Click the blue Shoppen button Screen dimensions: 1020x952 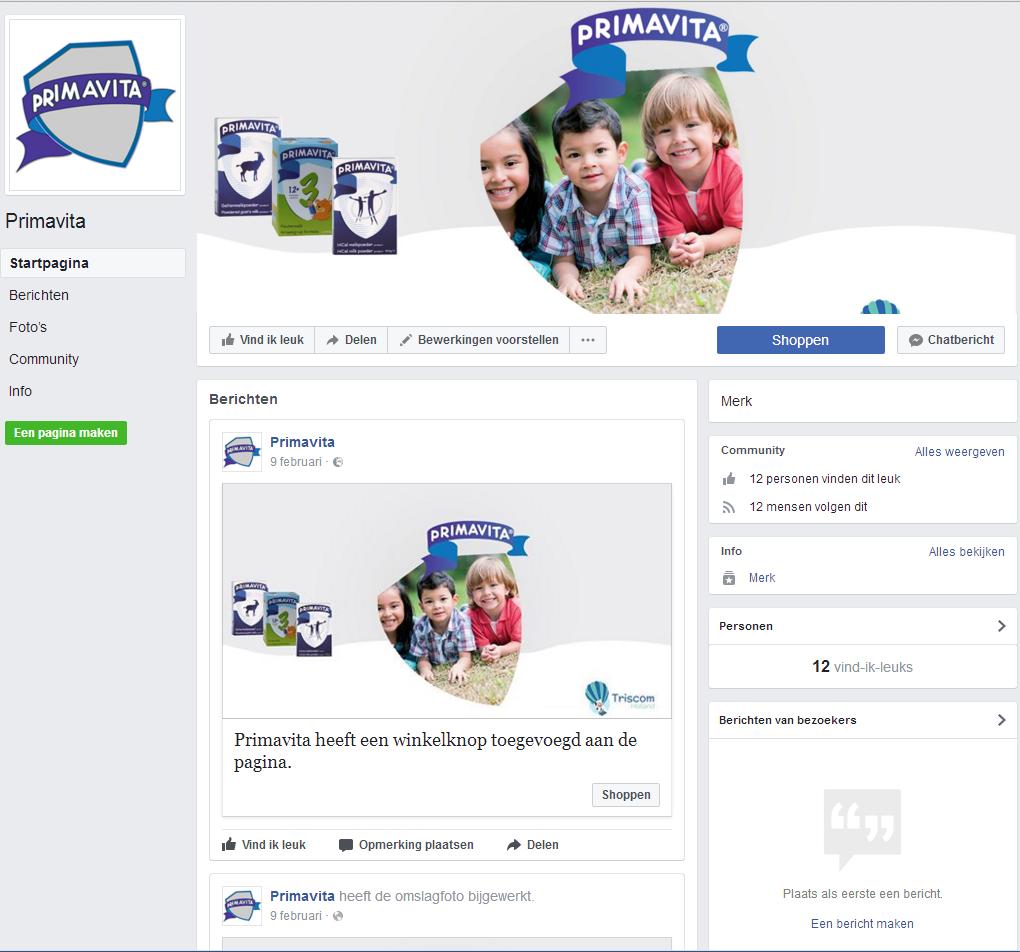[x=801, y=340]
